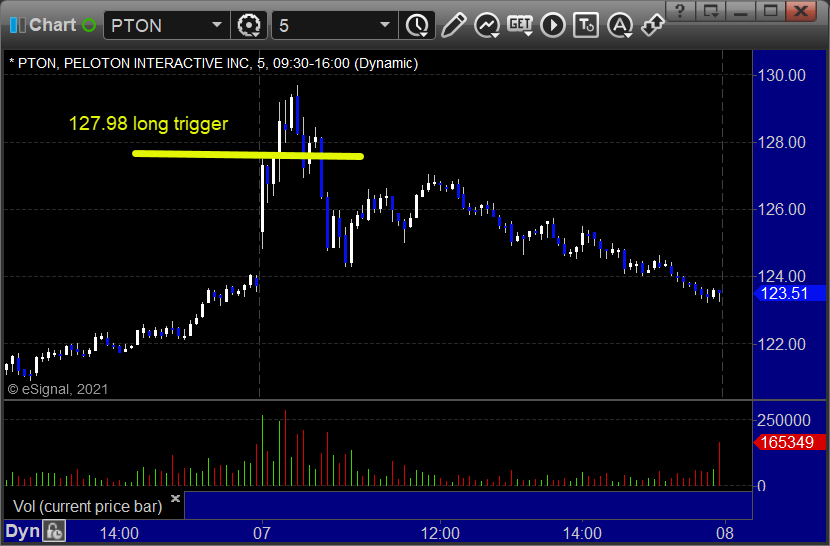Click the 124.00 price axis label
Screen dimensions: 830x546
tap(782, 276)
